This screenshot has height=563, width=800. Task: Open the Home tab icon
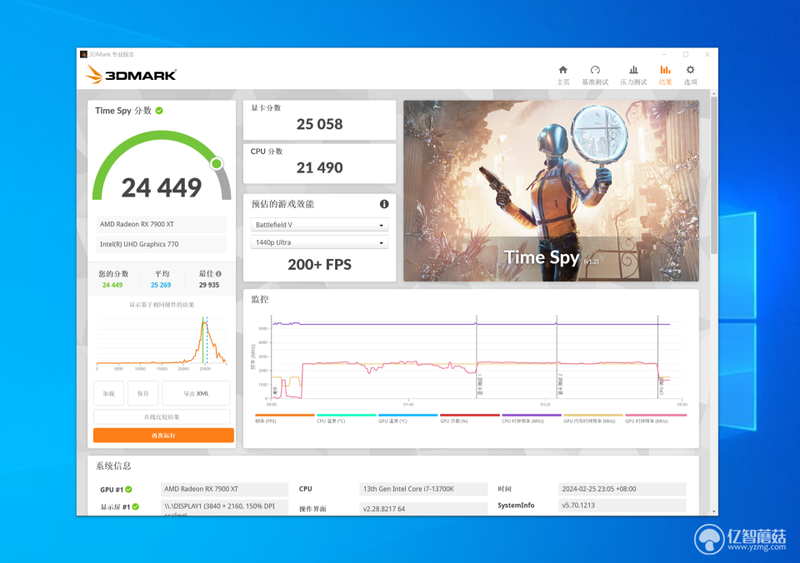point(563,70)
